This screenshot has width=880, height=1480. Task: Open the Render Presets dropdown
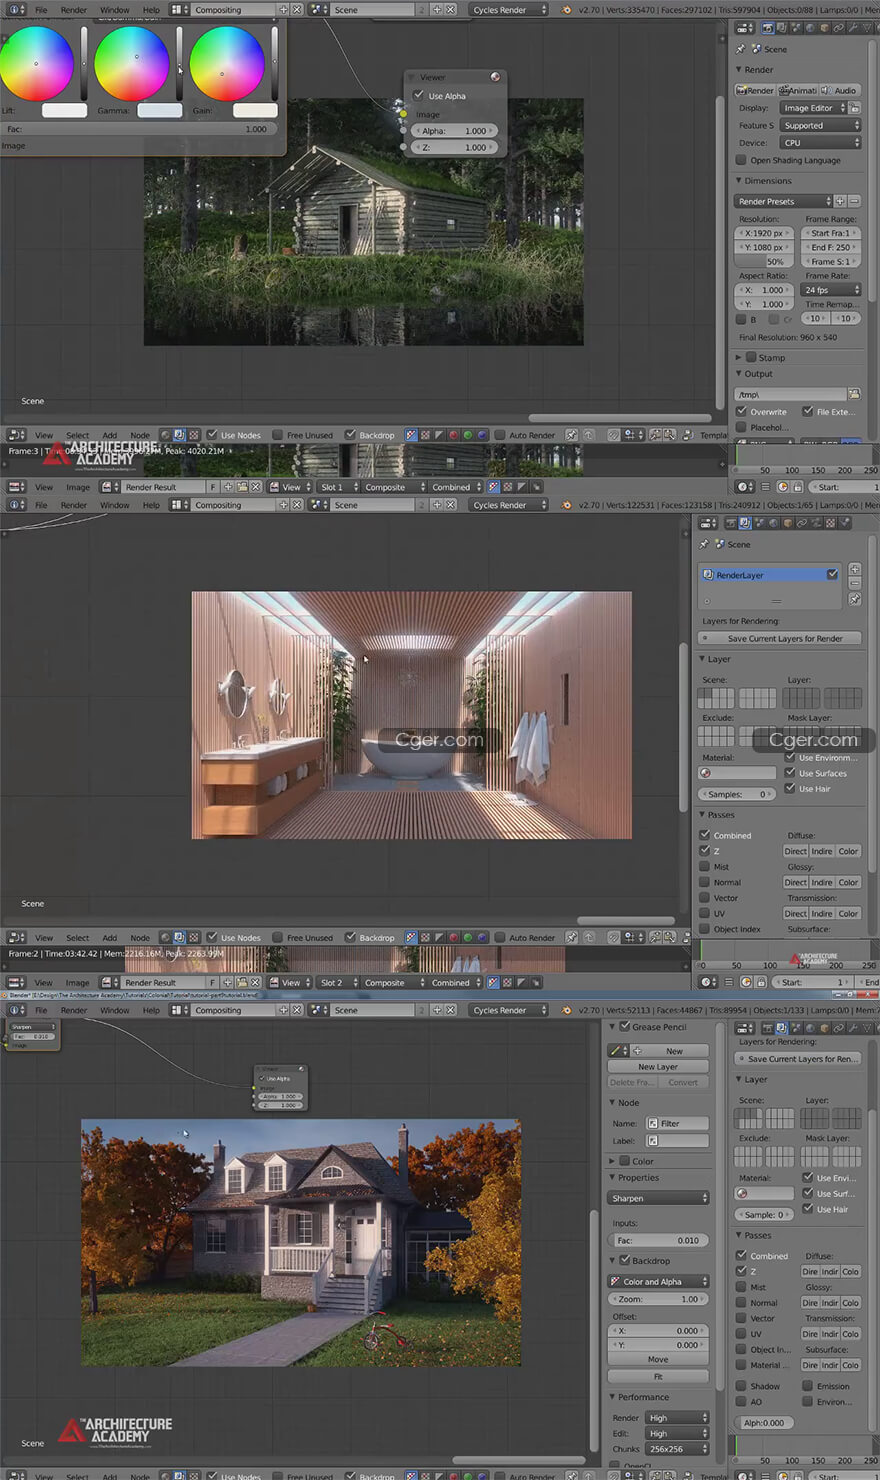784,201
